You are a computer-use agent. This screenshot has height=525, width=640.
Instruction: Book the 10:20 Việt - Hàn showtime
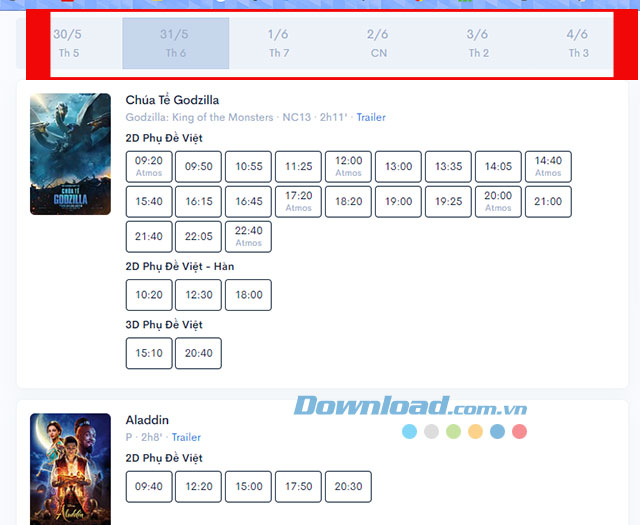point(149,295)
